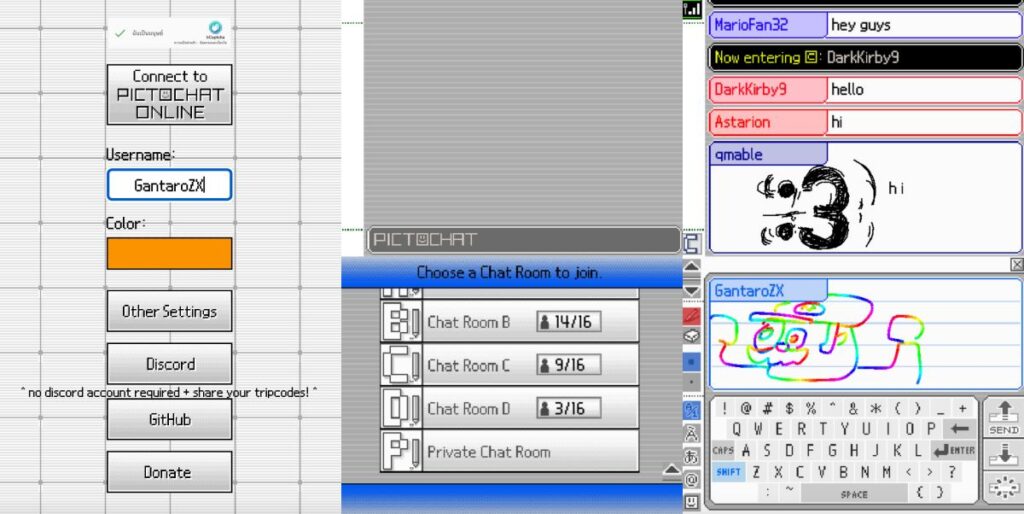Choose the thick pen size
The width and height of the screenshot is (1024, 514).
pyautogui.click(x=692, y=361)
